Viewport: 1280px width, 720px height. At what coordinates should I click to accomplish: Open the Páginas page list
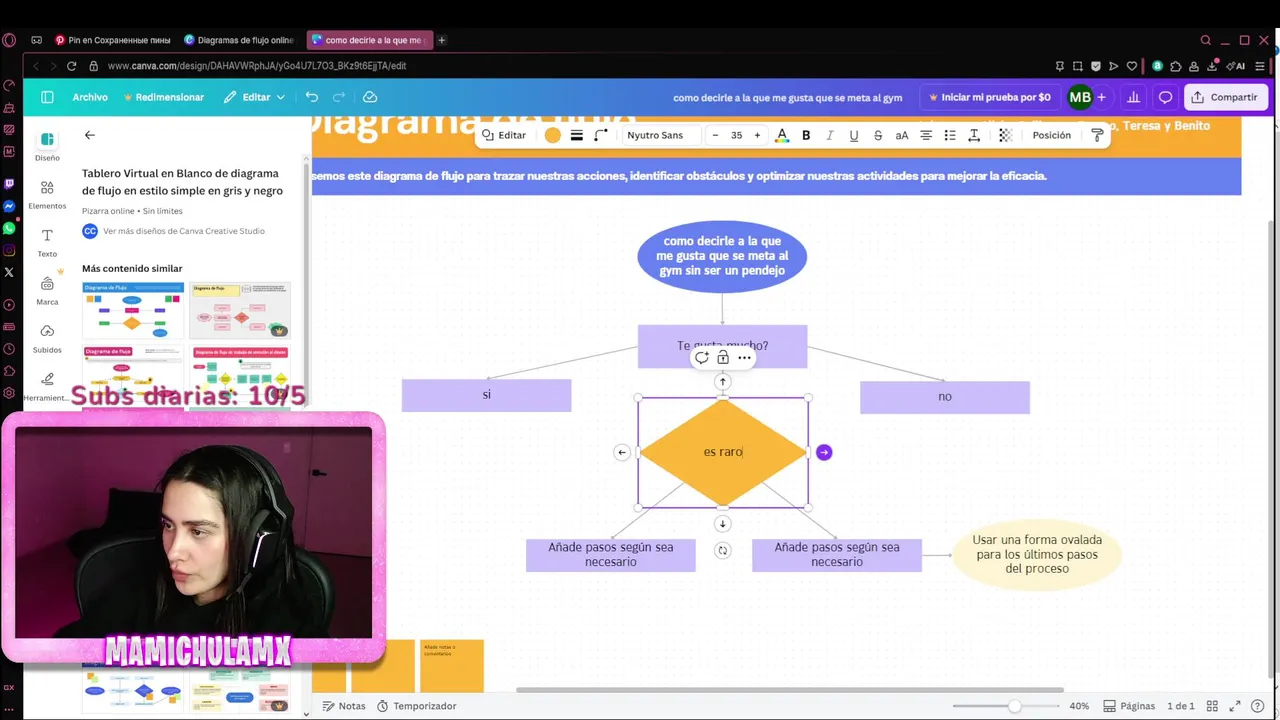click(1129, 706)
